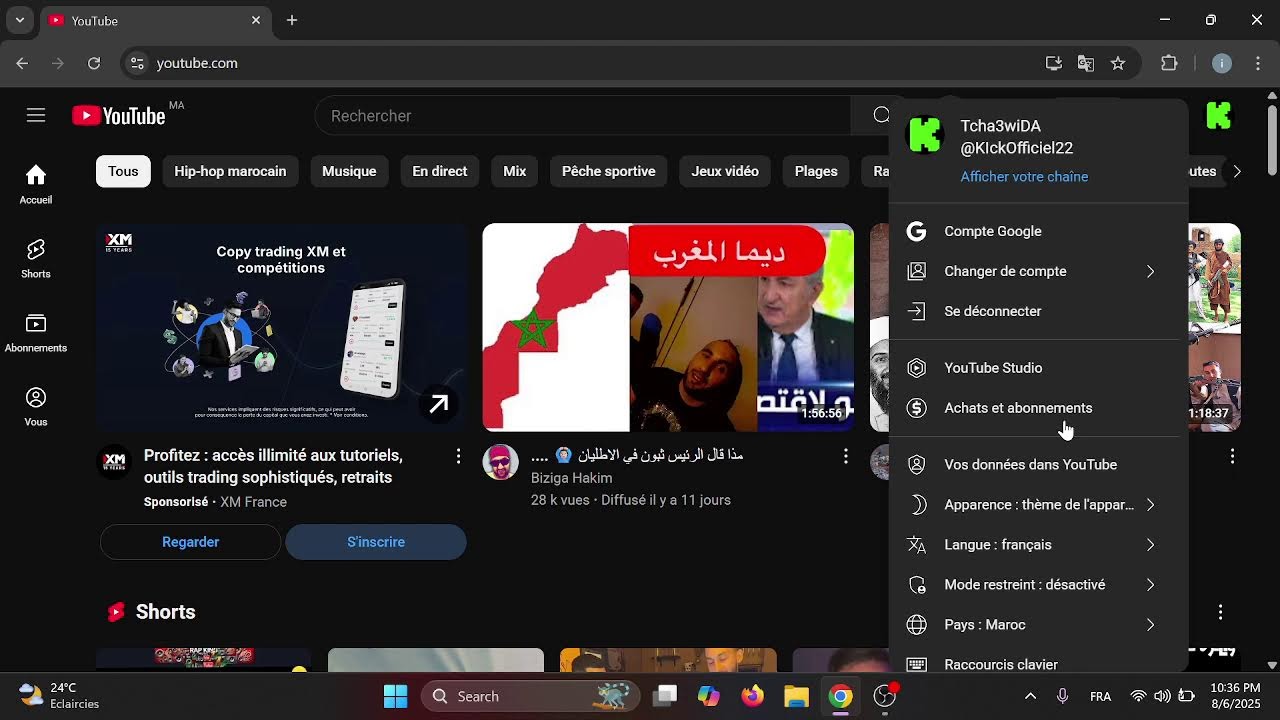
Task: Open File Explorer from taskbar
Action: click(796, 696)
